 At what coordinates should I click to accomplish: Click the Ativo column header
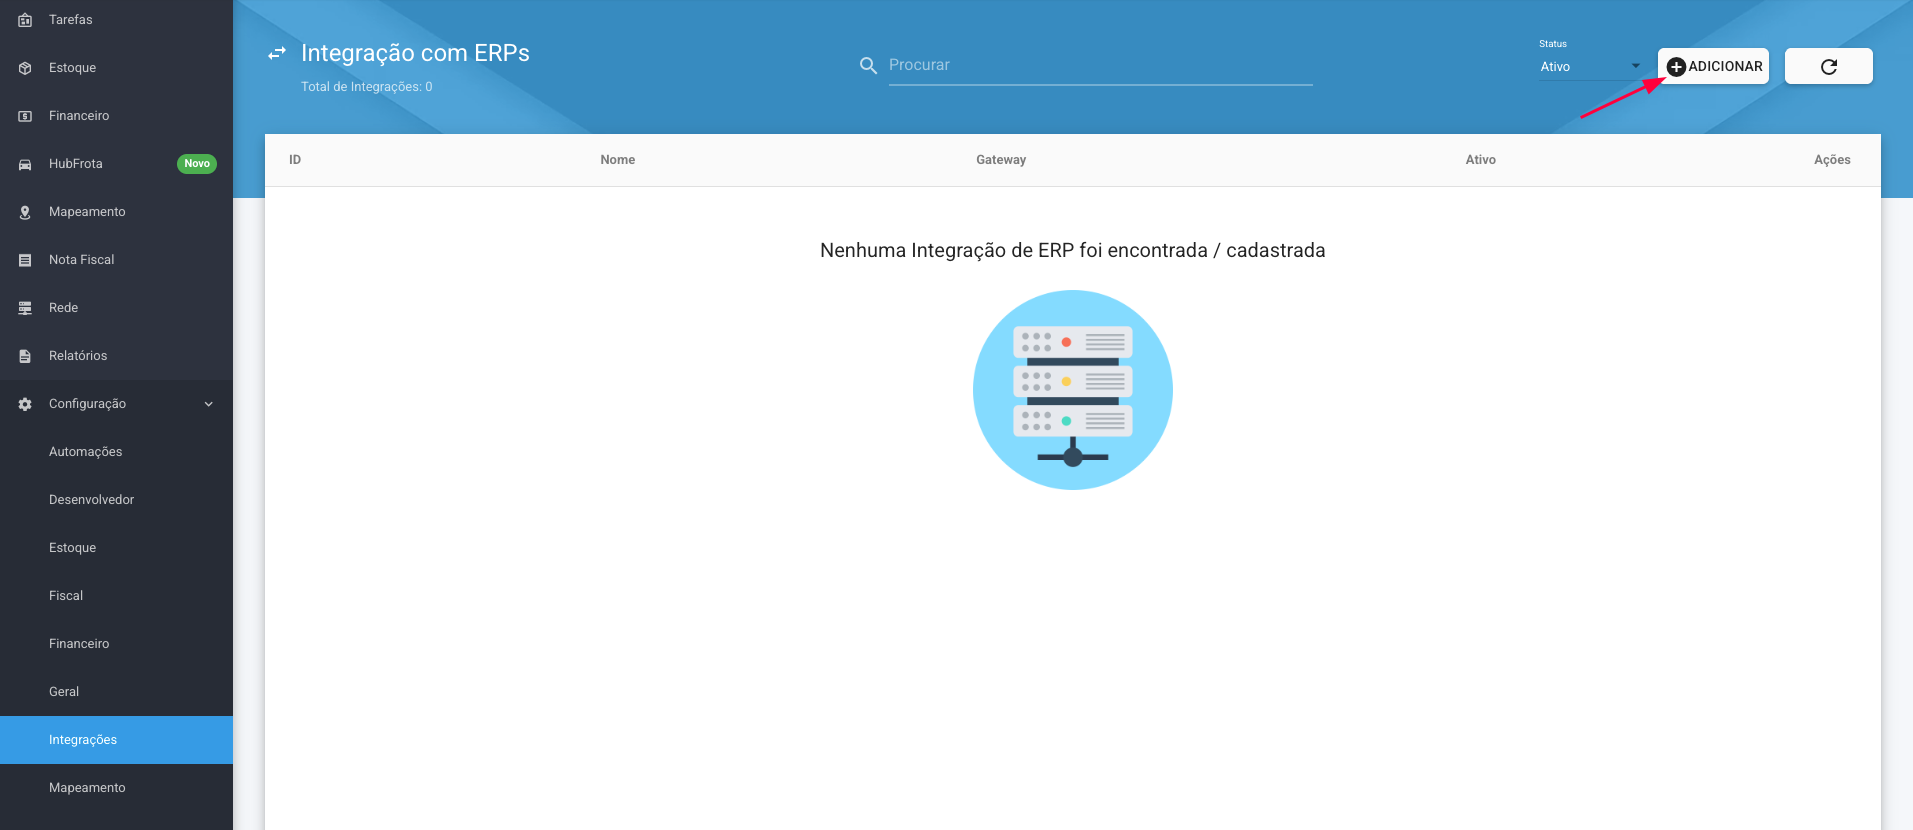[x=1481, y=160]
